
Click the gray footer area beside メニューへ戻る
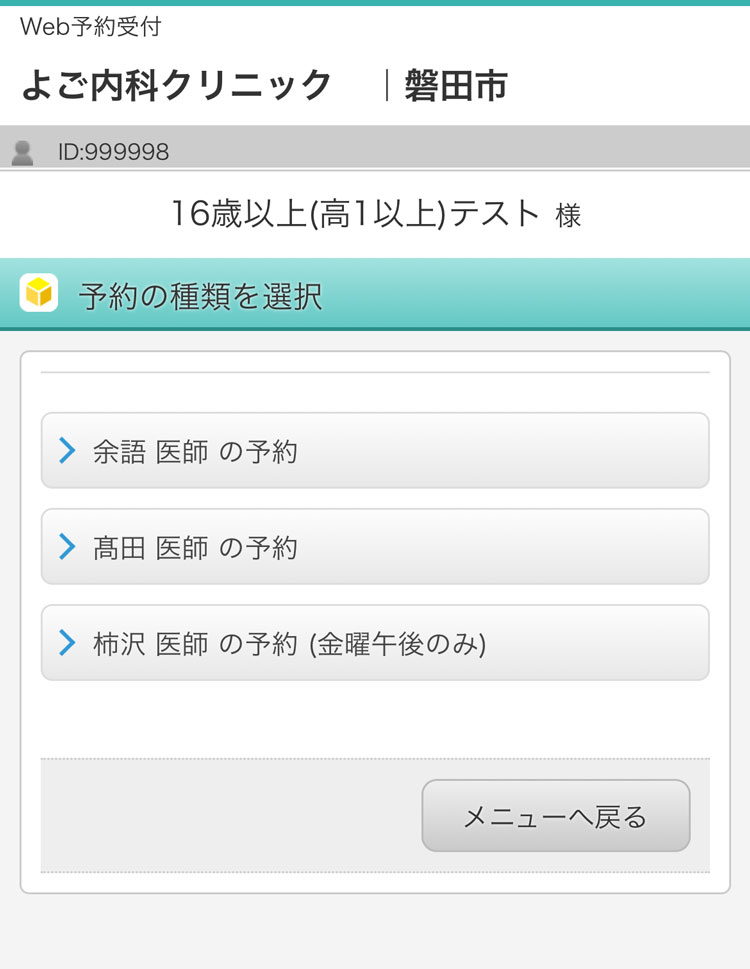pos(220,815)
